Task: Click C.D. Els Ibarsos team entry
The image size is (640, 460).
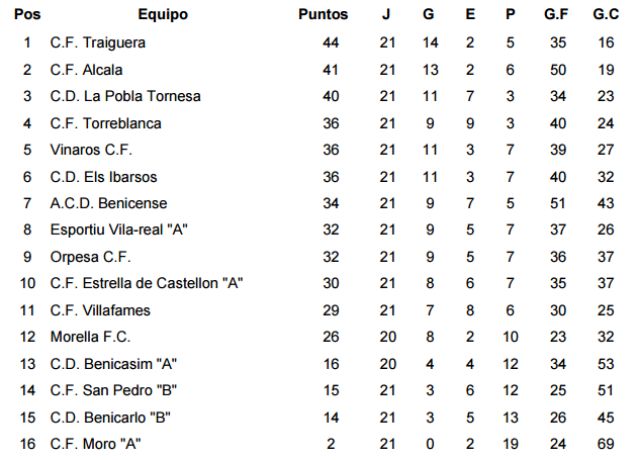Action: 104,177
